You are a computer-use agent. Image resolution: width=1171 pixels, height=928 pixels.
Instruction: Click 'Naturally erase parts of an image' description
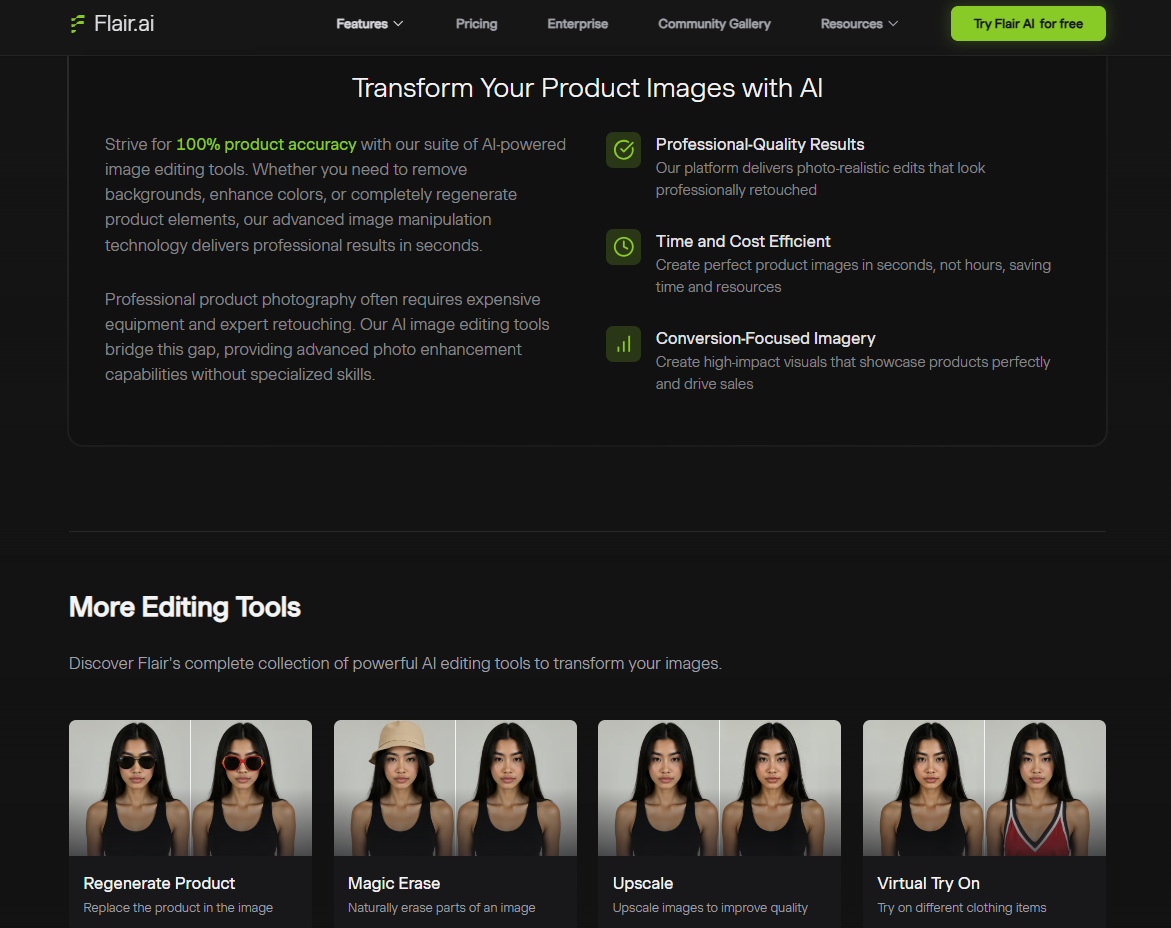click(x=441, y=908)
